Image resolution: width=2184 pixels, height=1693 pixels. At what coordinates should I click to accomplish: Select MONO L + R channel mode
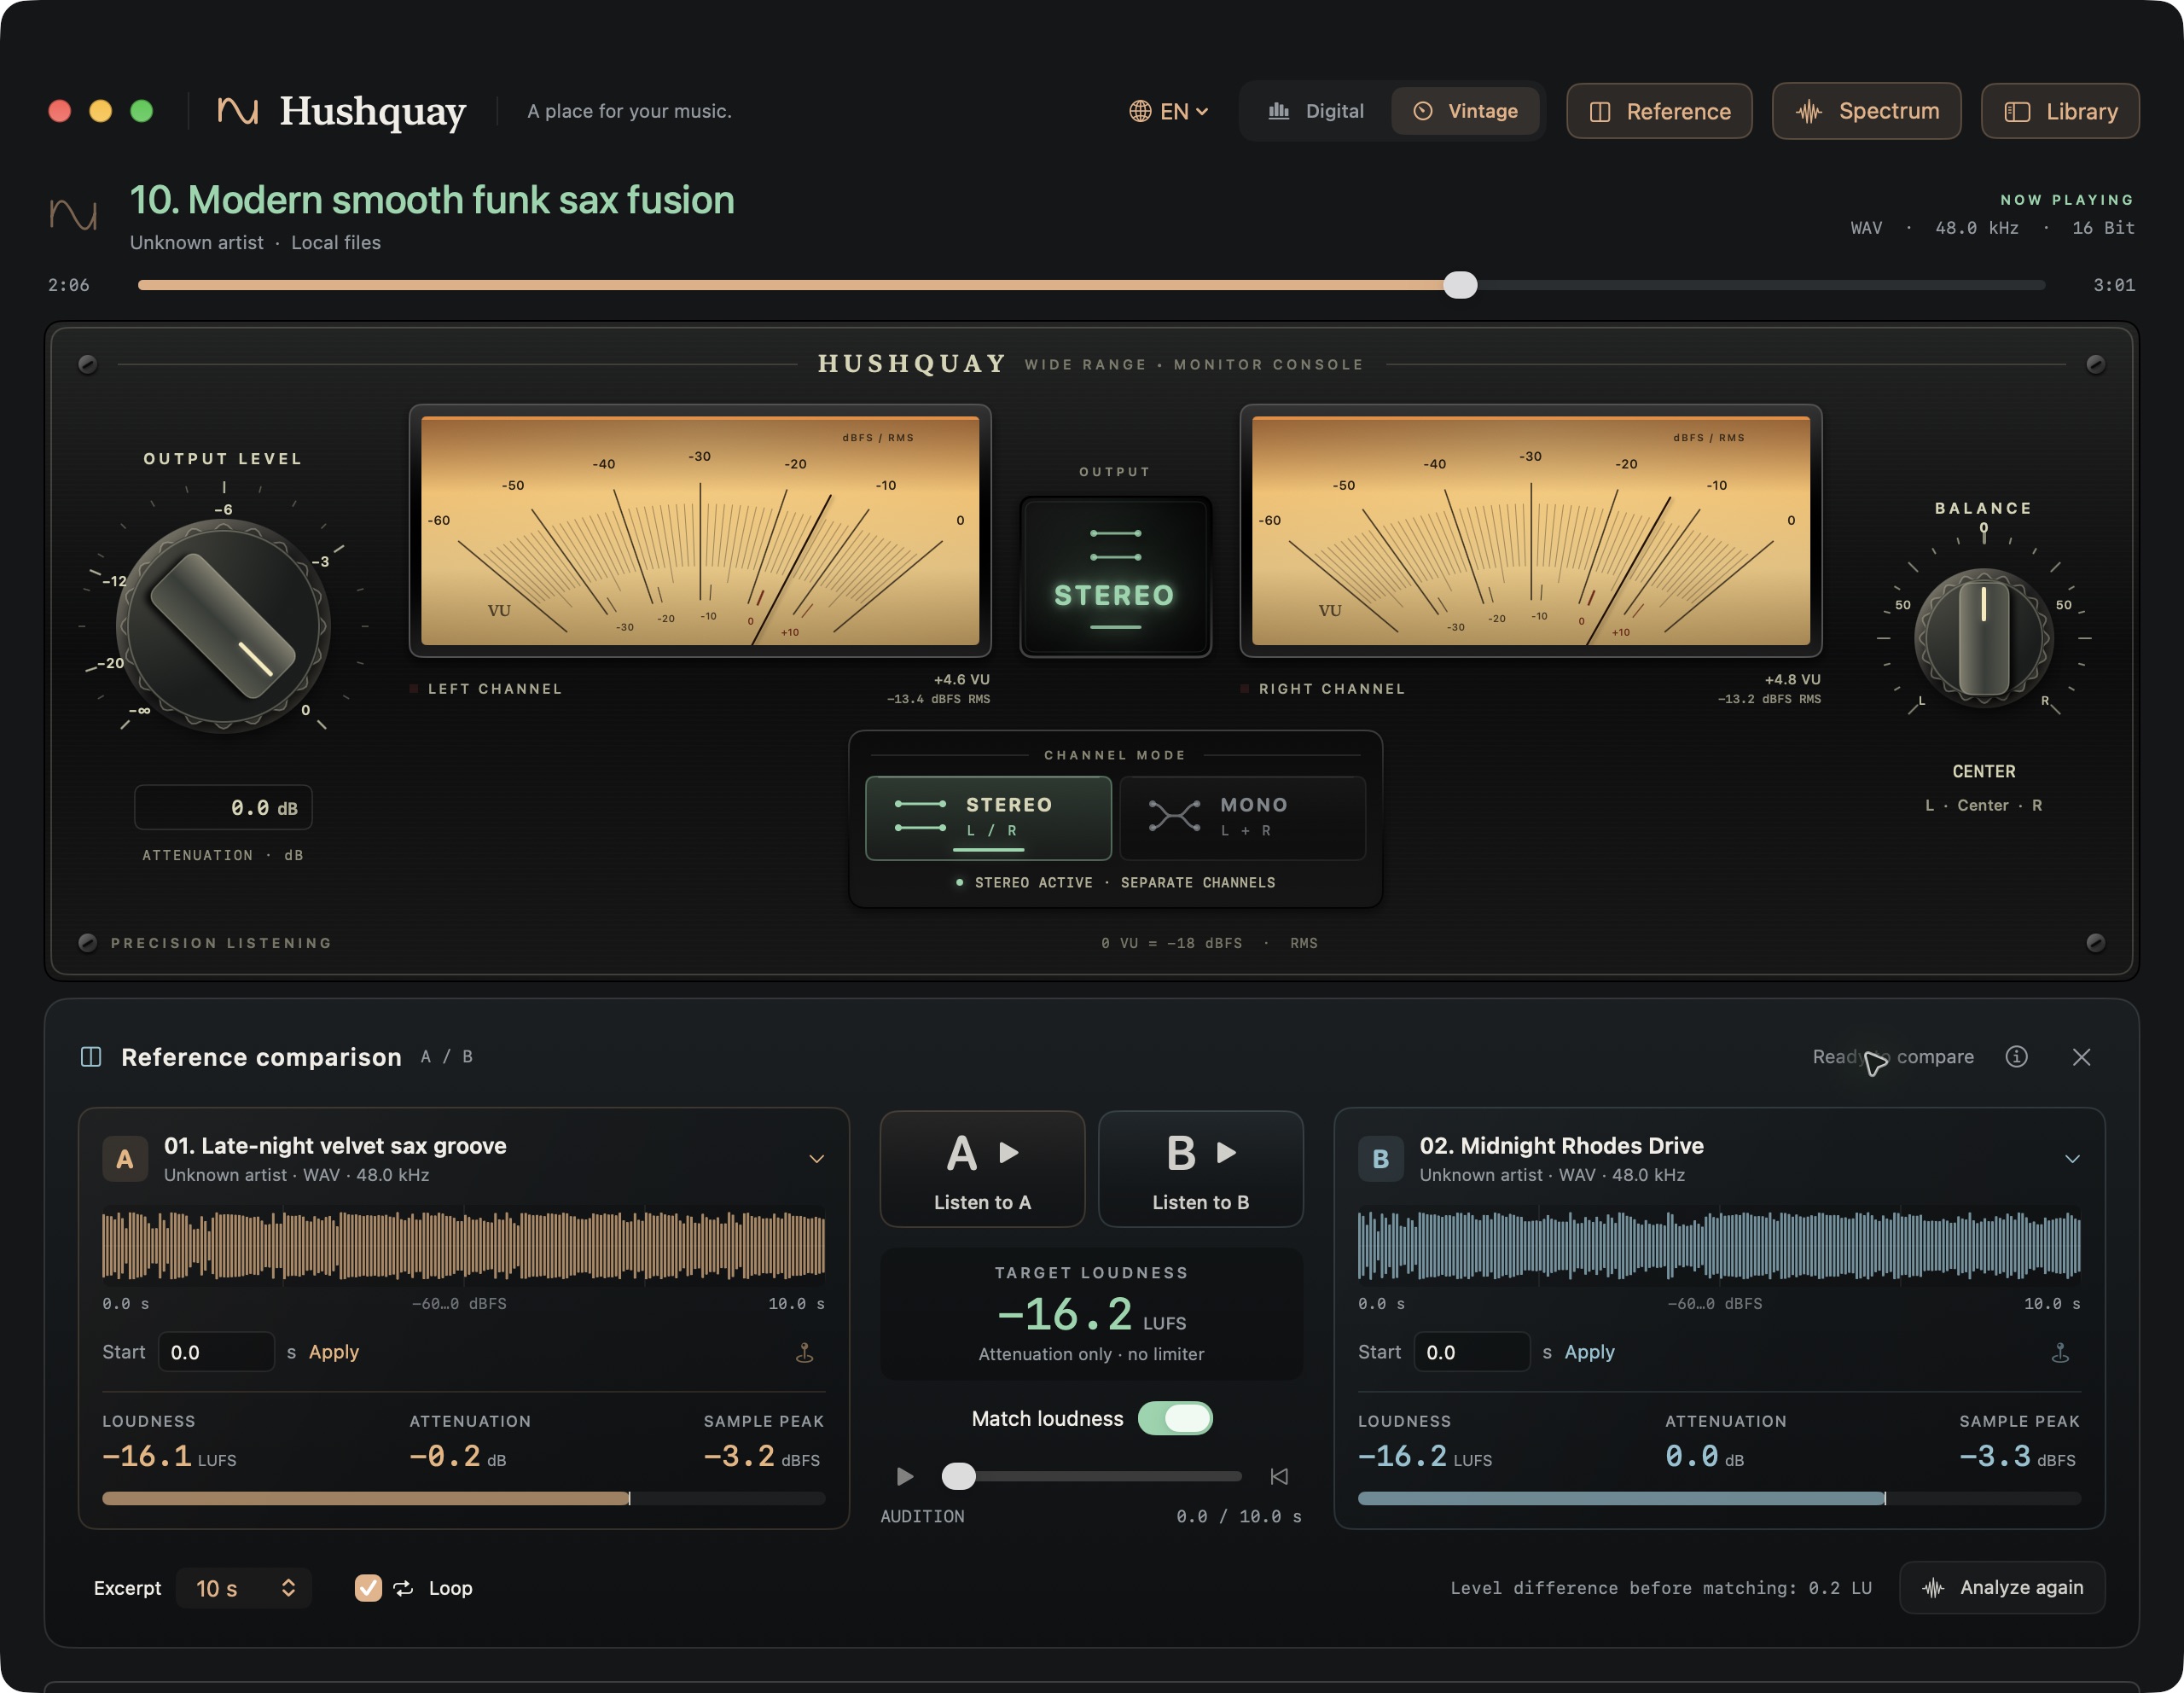[x=1242, y=817]
